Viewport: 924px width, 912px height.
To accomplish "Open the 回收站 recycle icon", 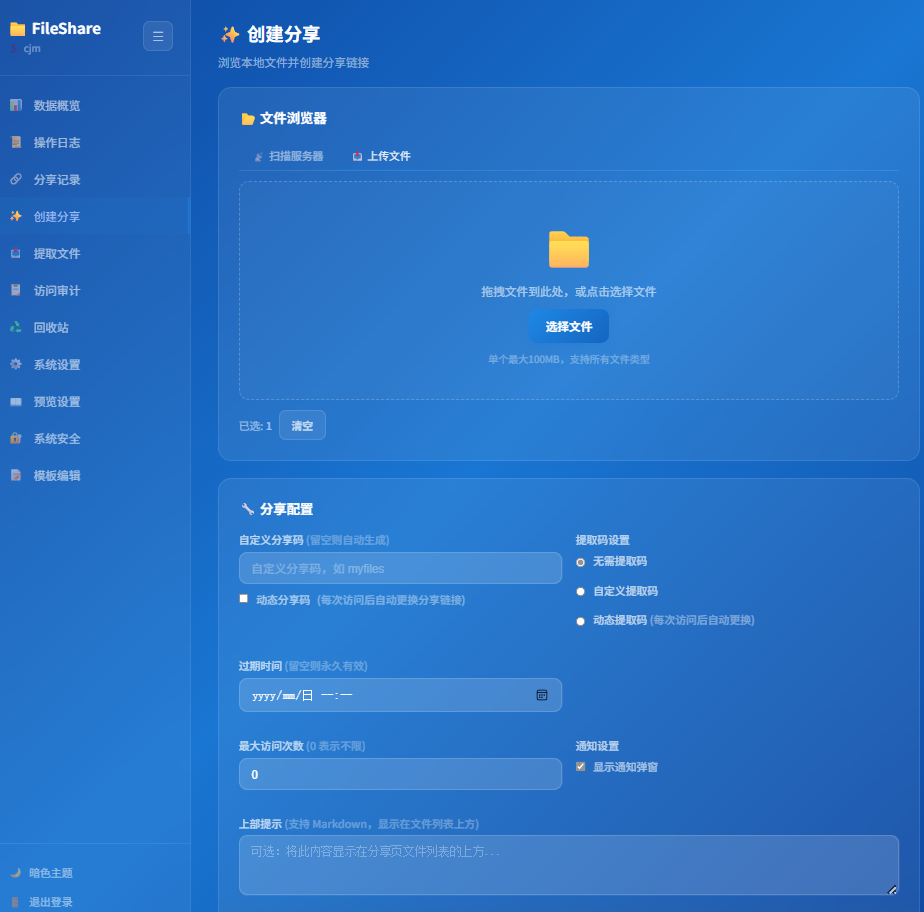I will click(x=16, y=327).
